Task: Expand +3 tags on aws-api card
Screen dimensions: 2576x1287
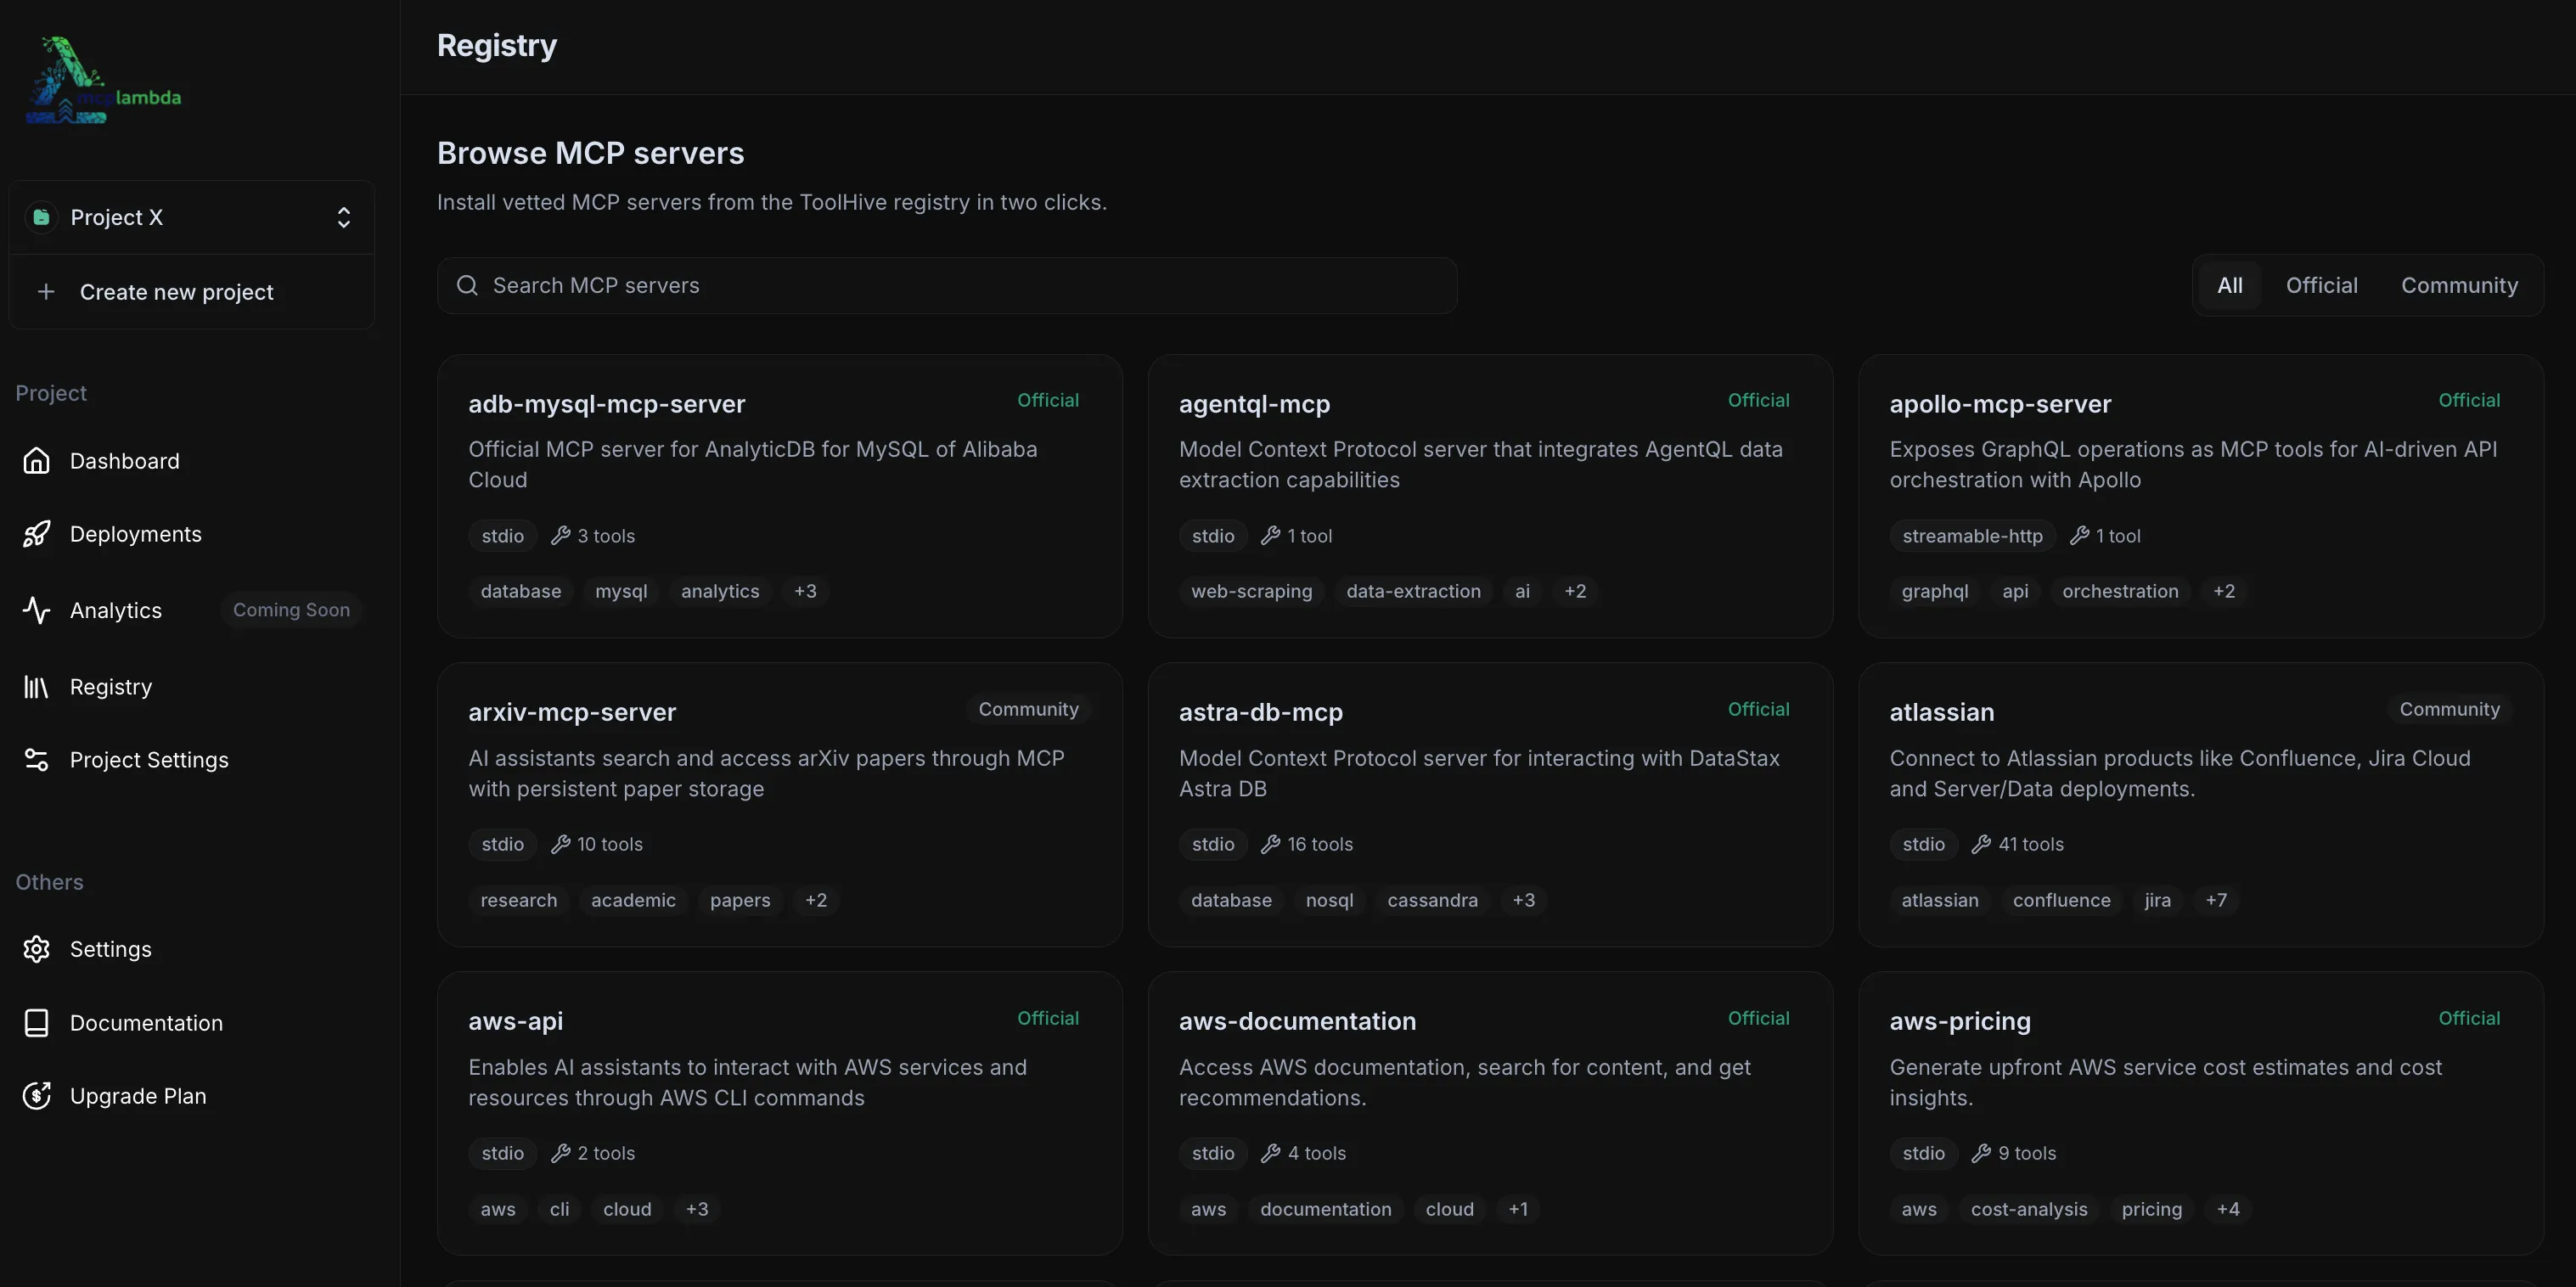Action: coord(697,1209)
